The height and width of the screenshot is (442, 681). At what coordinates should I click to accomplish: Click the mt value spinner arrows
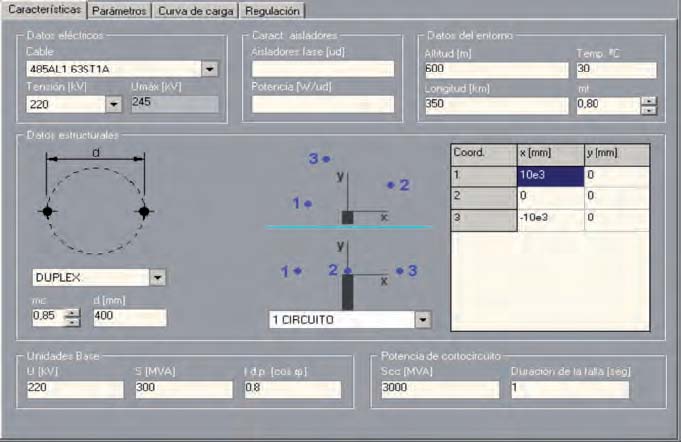coord(648,104)
